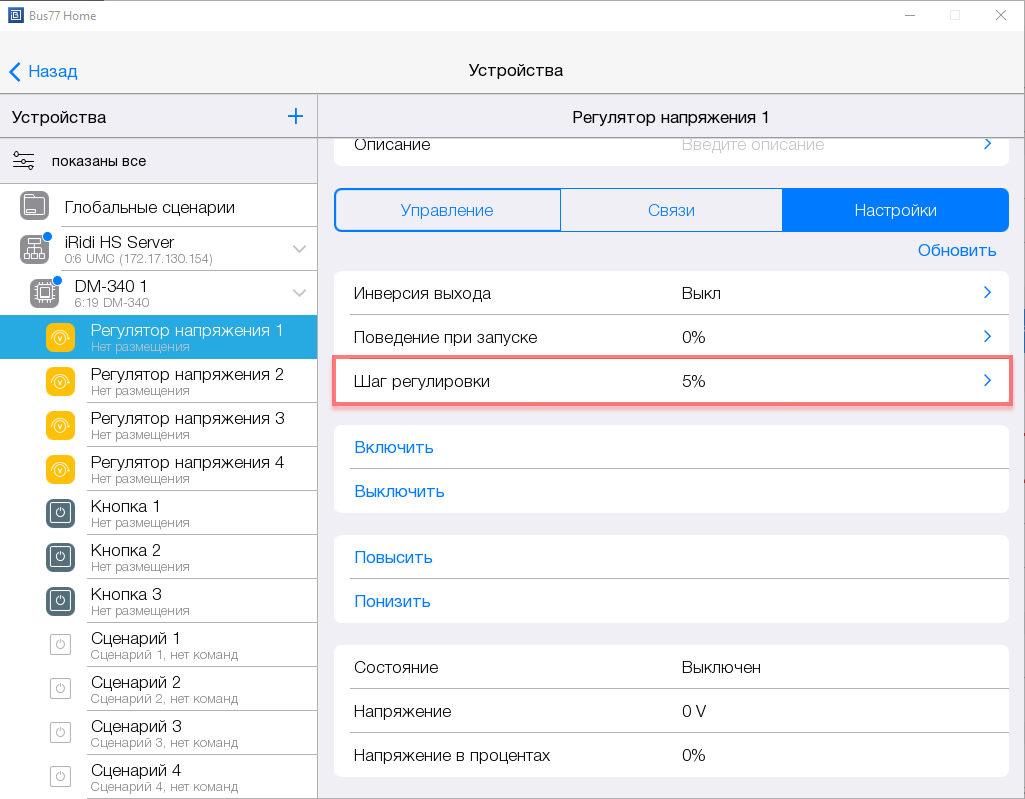
Task: Click the Global scenarios folder icon
Action: click(34, 207)
